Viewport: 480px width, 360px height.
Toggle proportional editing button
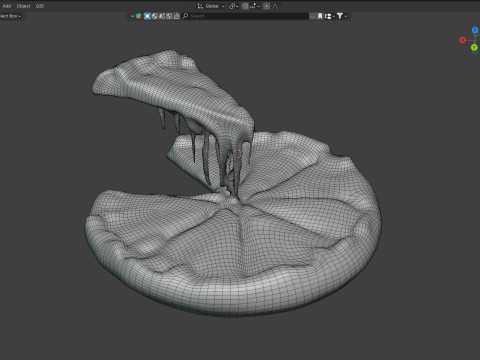tap(266, 6)
